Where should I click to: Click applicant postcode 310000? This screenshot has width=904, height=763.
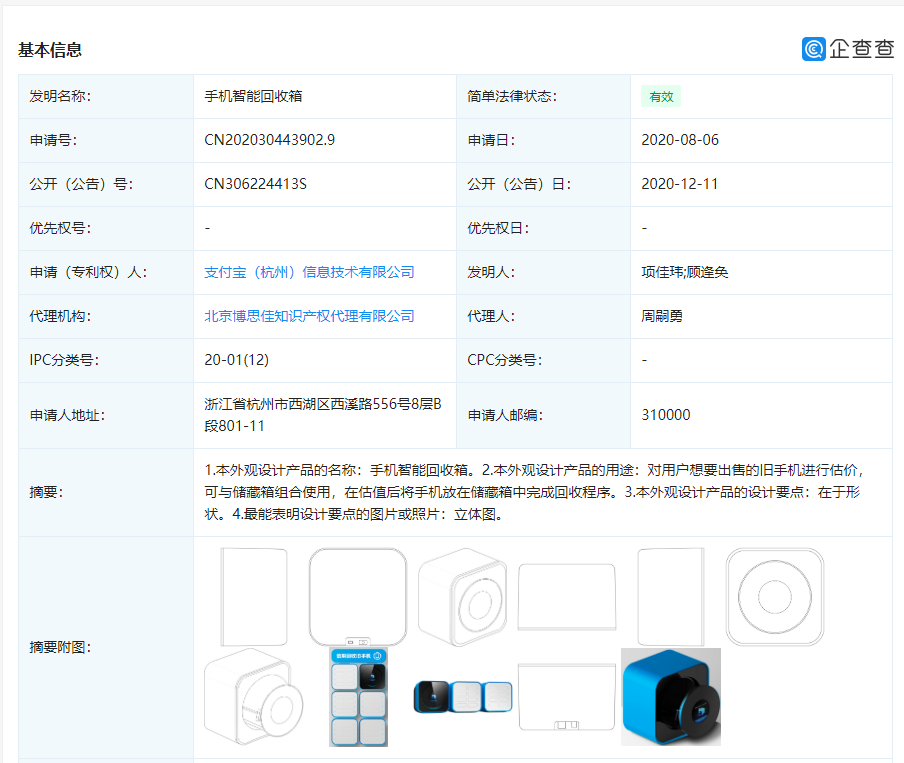coord(665,415)
